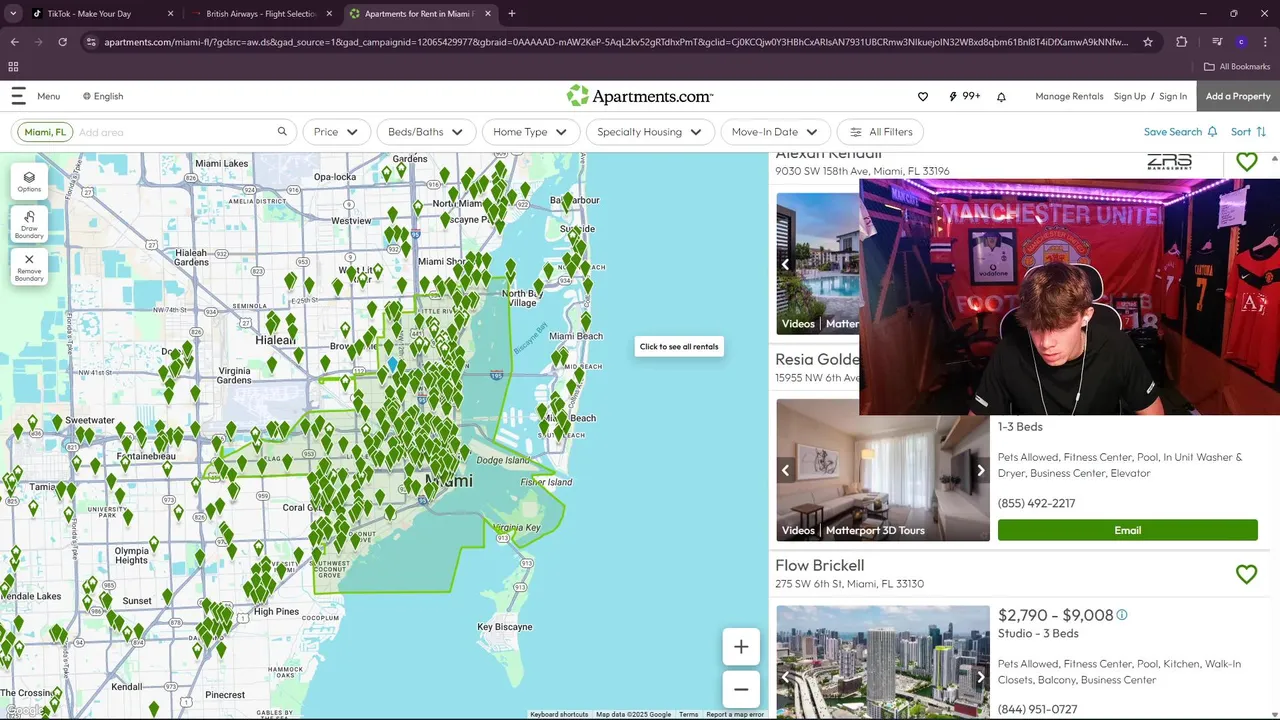The image size is (1280, 720).
Task: Show previous photo of Flow Brickell listing
Action: point(786,677)
